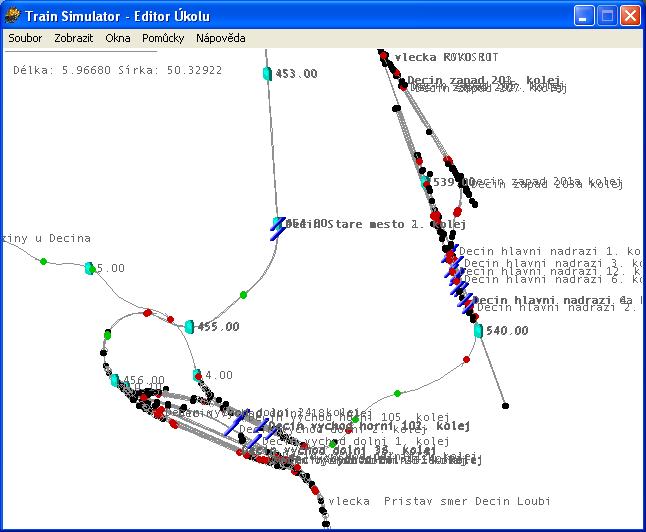Open the Pomůcky menu
Image resolution: width=646 pixels, height=532 pixels.
click(x=163, y=38)
